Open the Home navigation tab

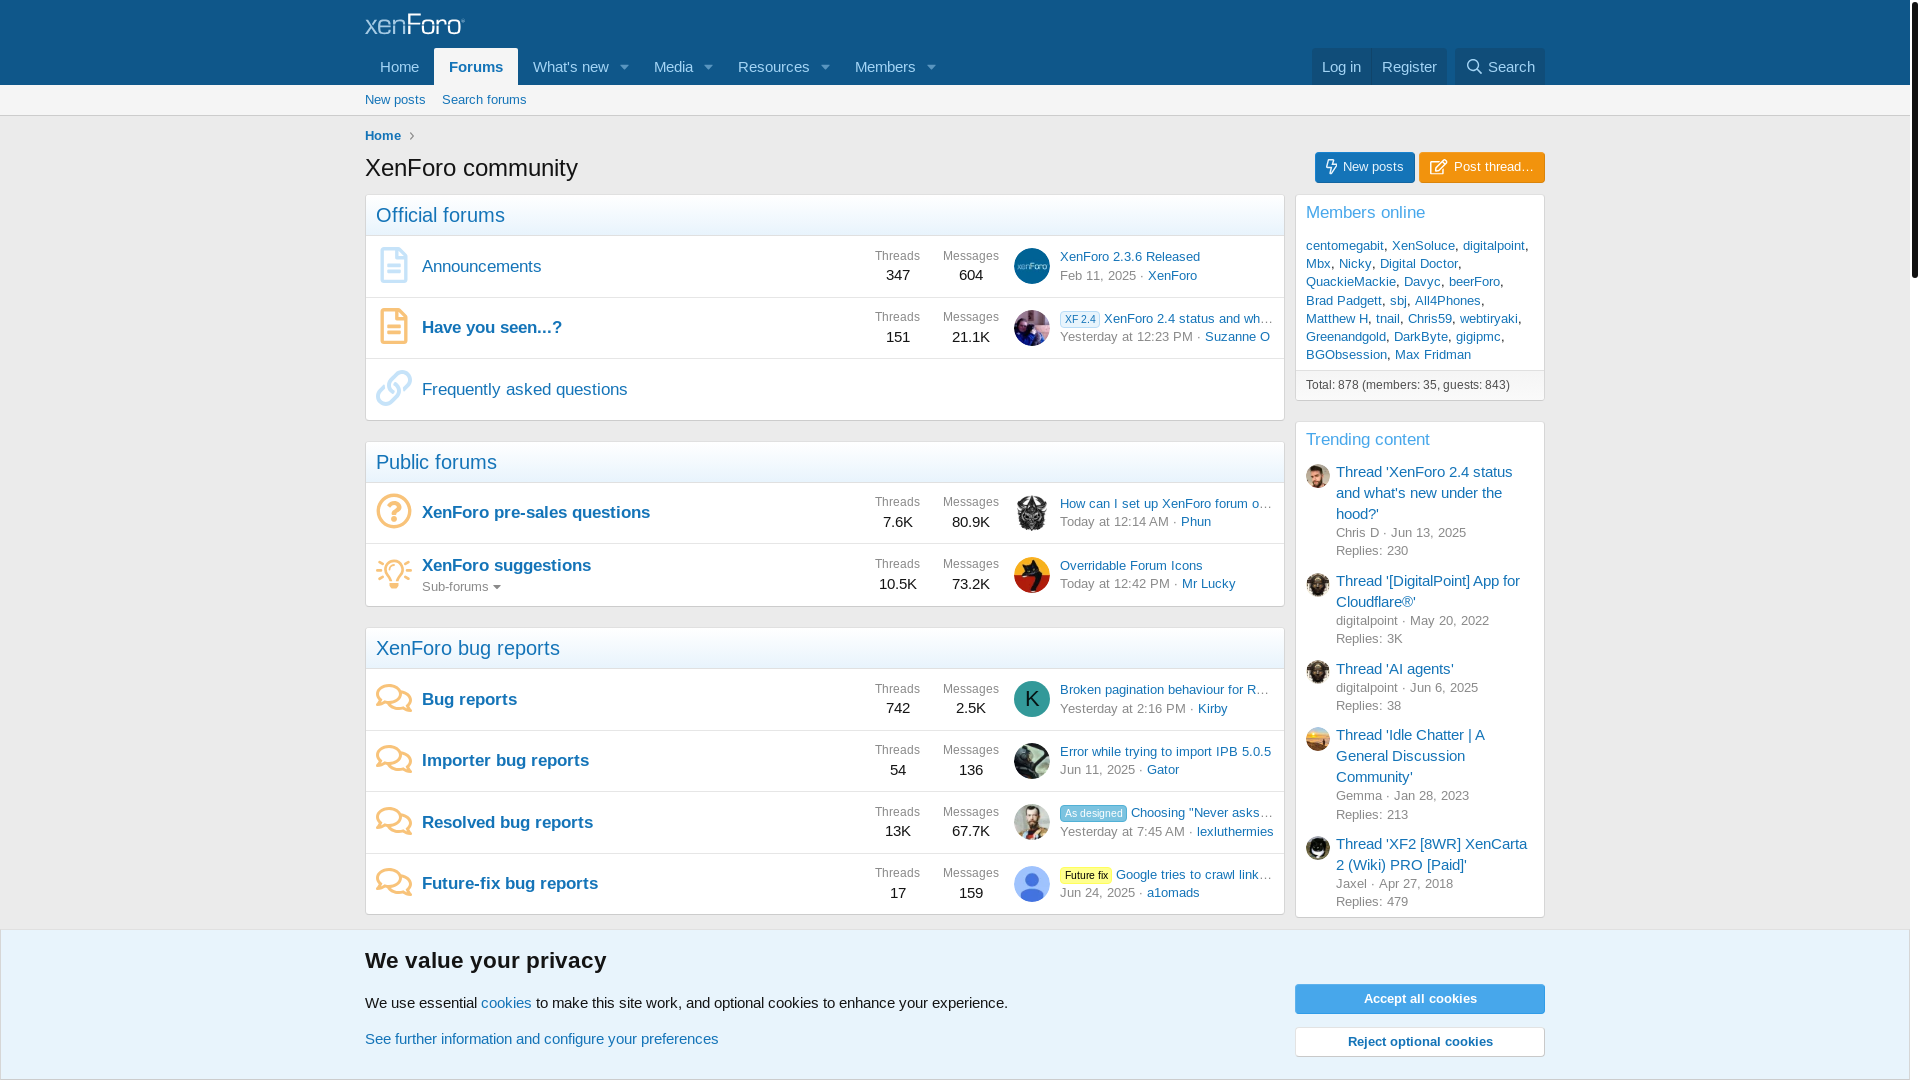pyautogui.click(x=399, y=67)
